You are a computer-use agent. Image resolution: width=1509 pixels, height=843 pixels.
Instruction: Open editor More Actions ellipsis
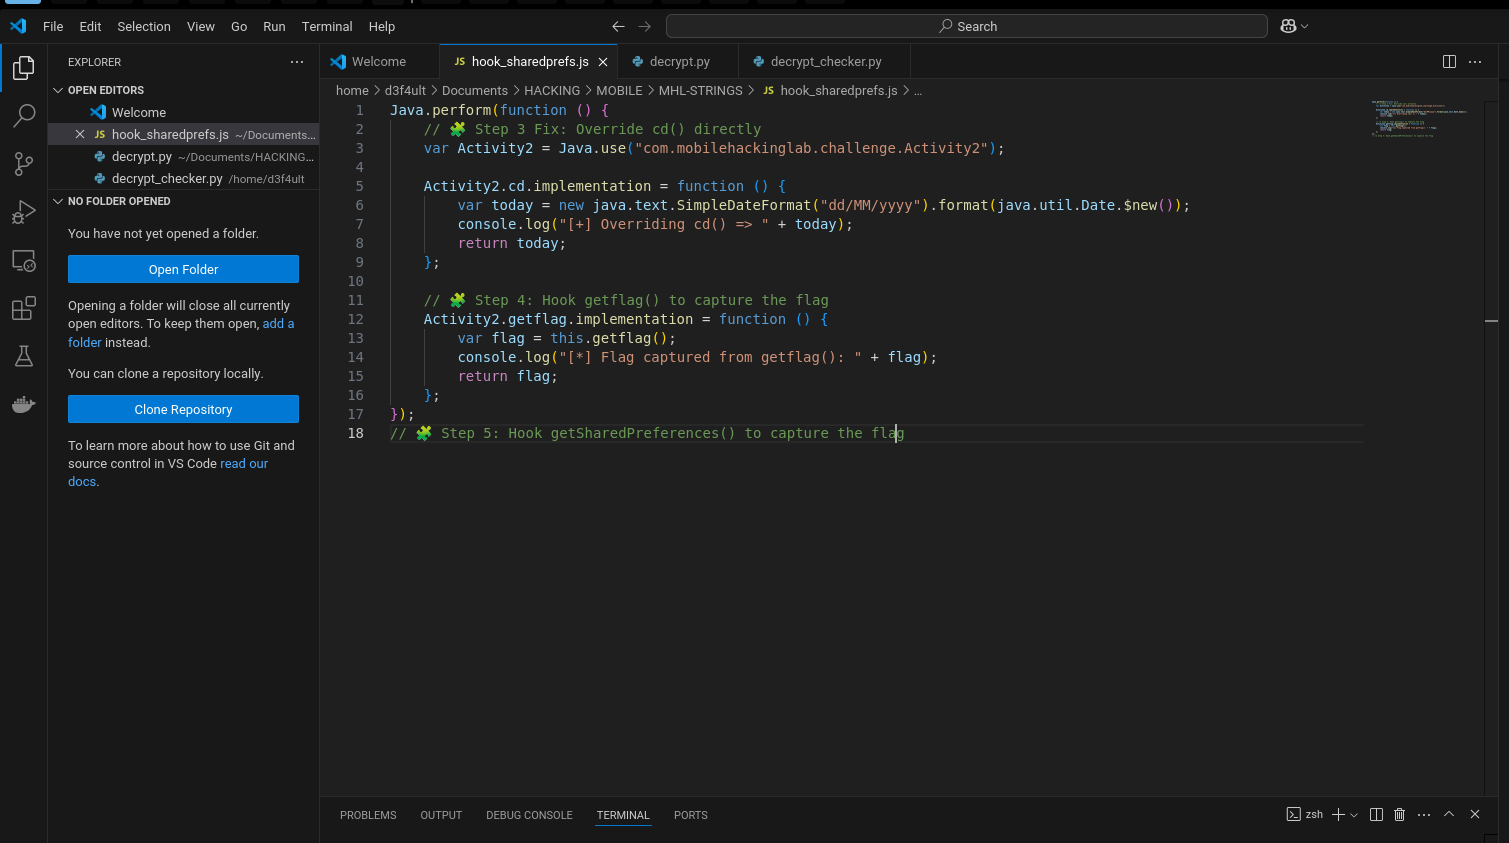pyautogui.click(x=1475, y=61)
